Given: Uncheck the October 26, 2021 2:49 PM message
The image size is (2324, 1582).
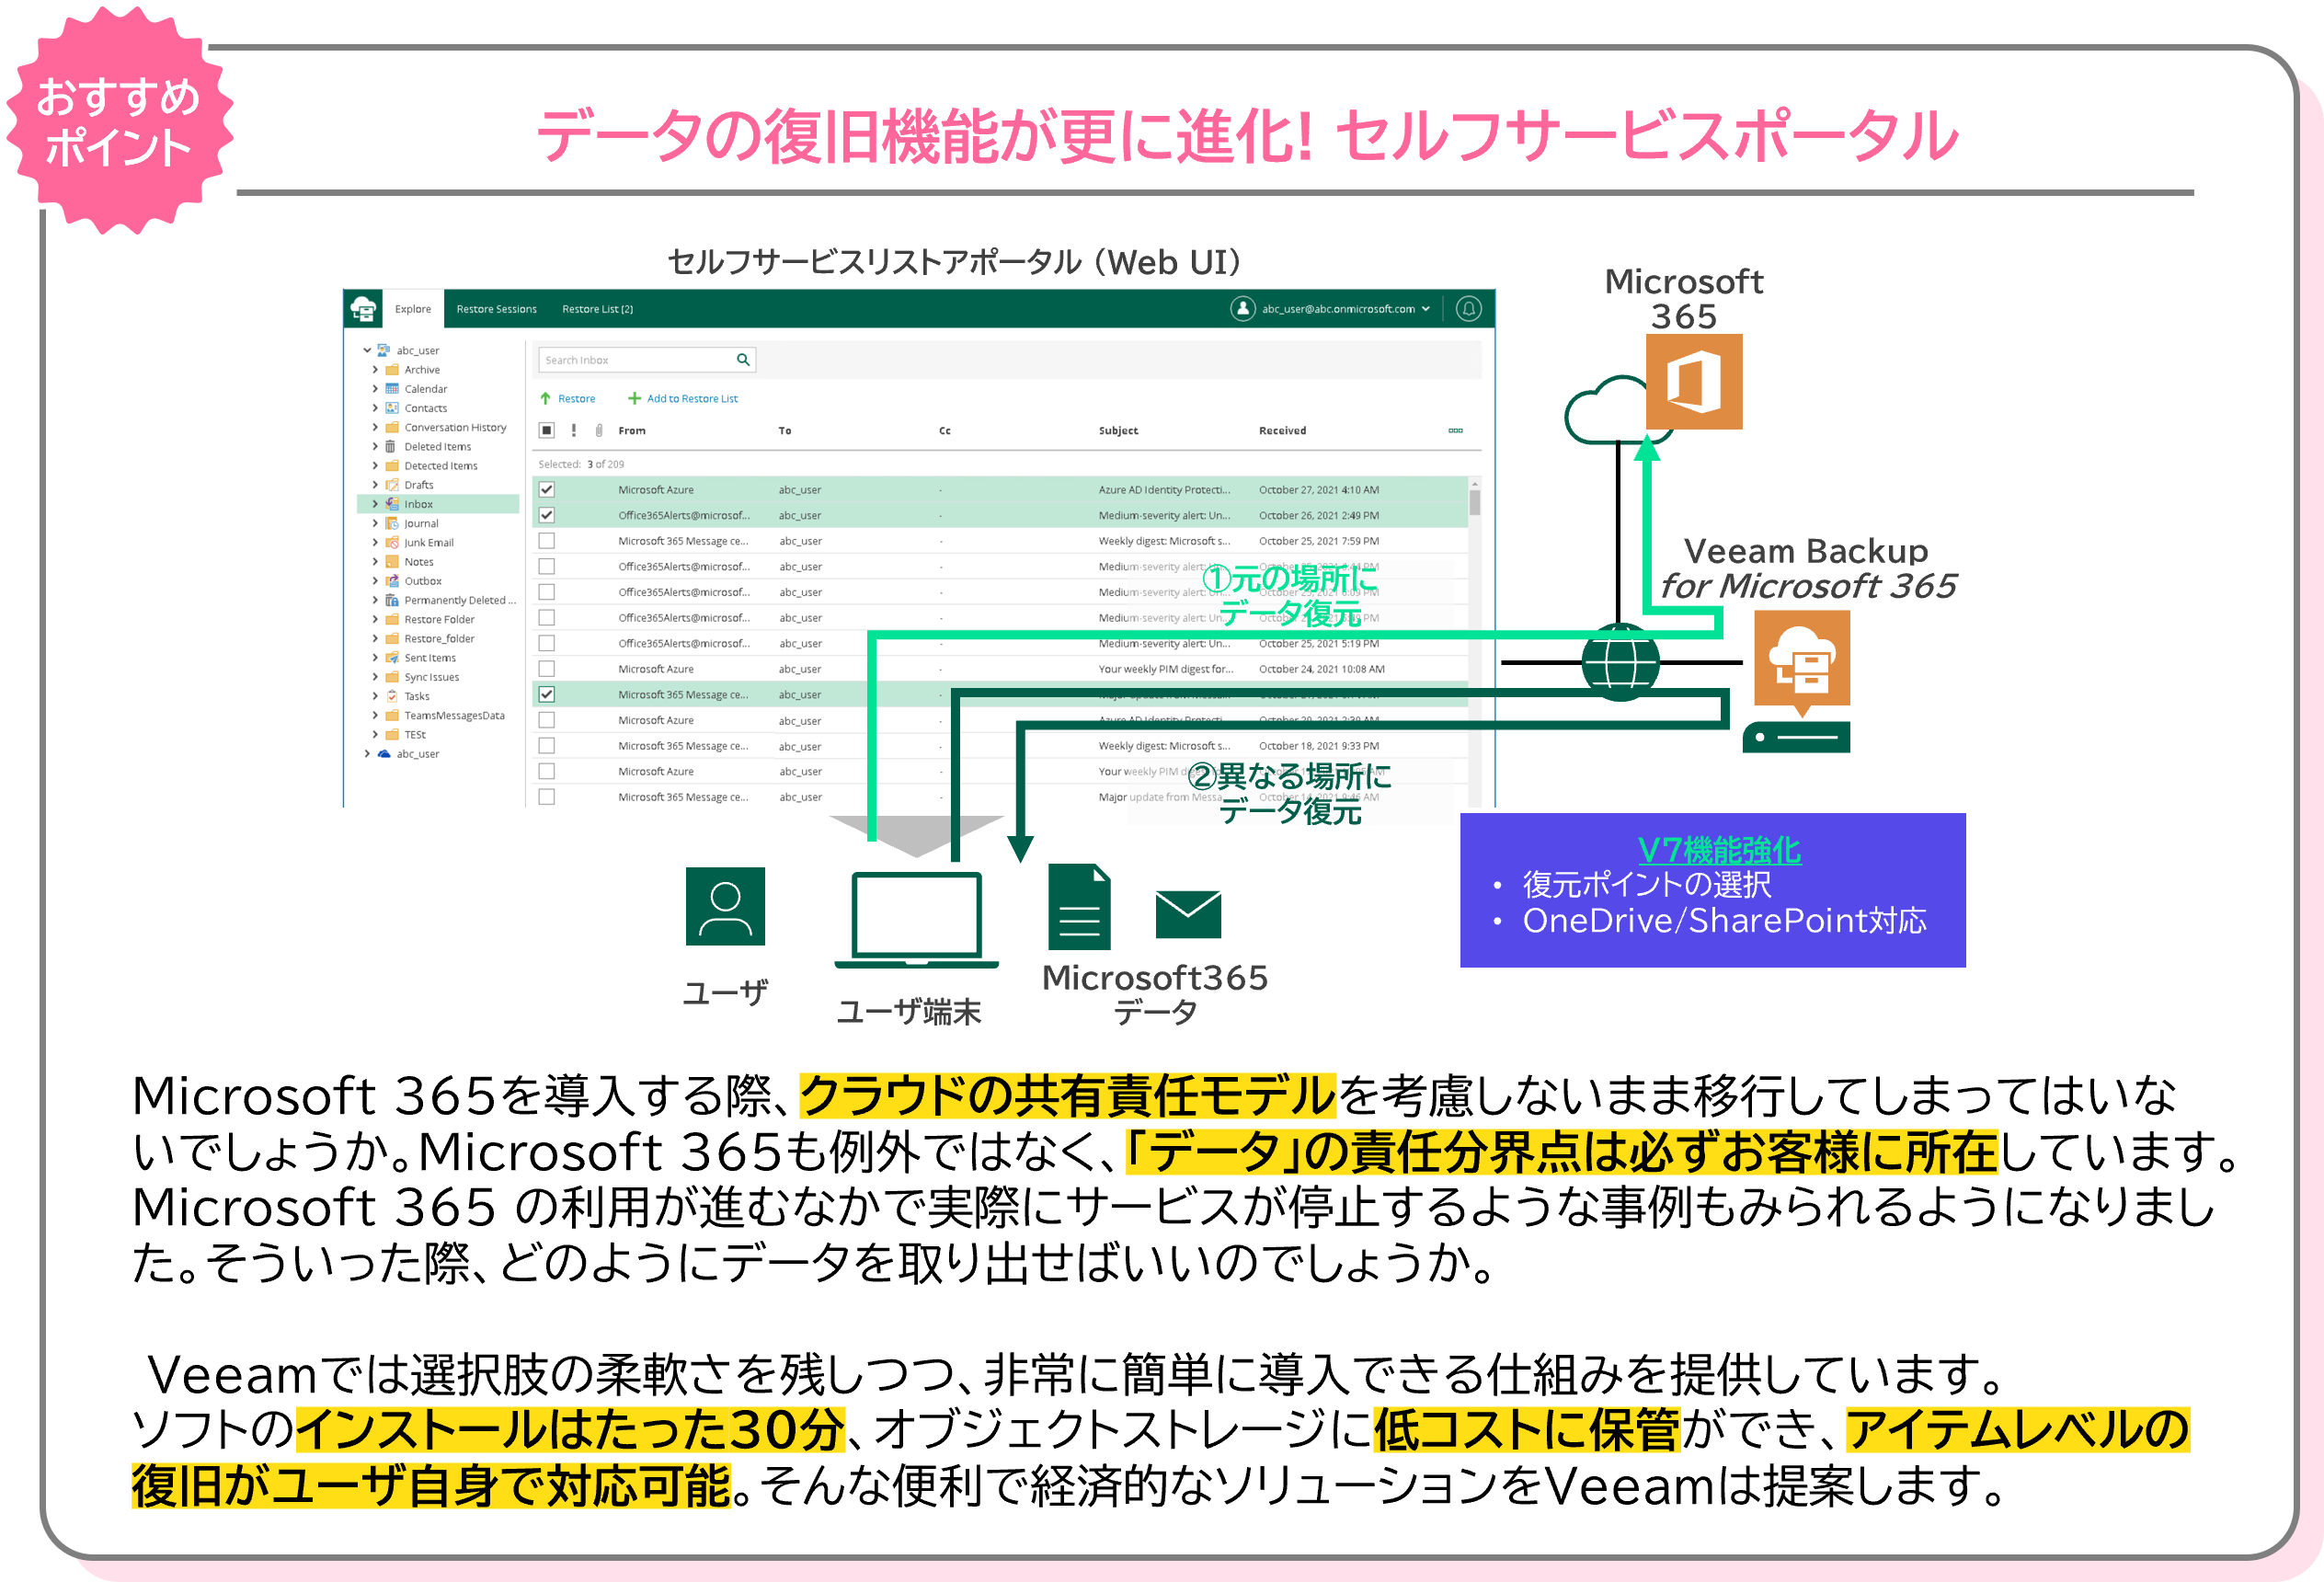Looking at the screenshot, I should click(547, 516).
